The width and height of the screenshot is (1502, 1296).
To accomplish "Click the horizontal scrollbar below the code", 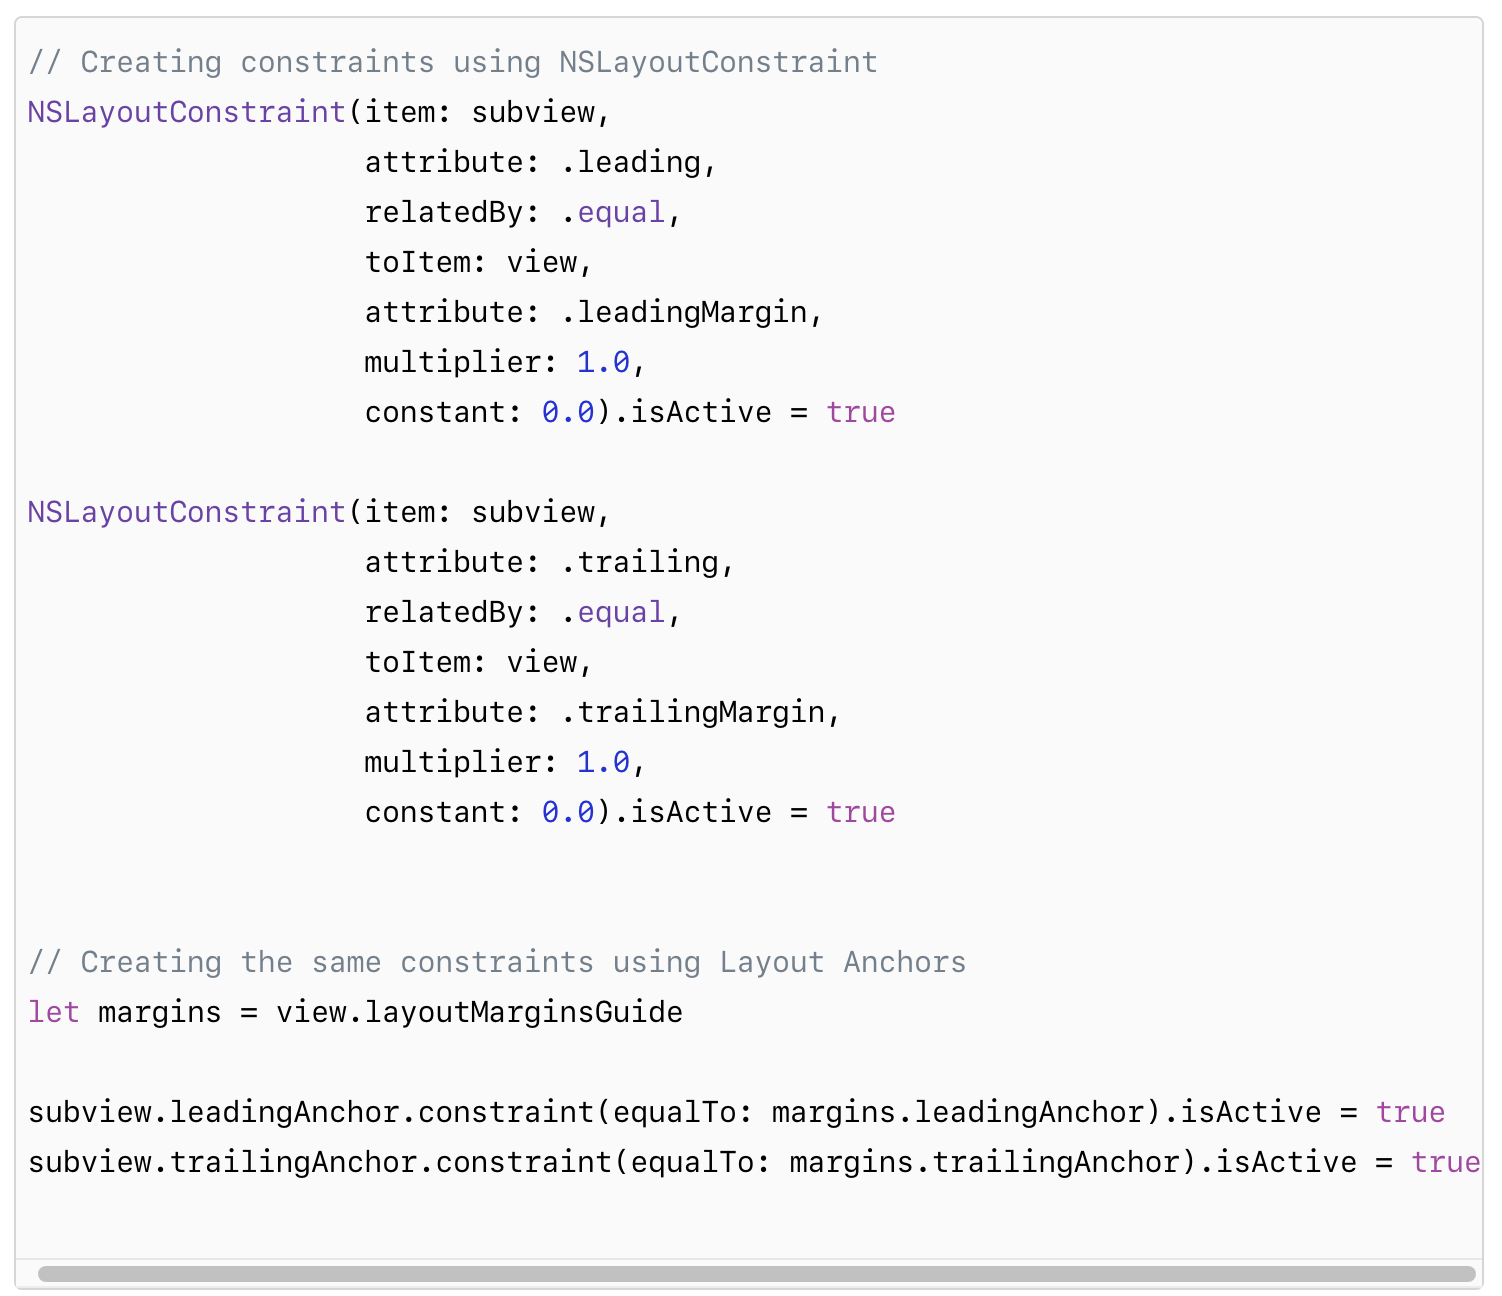I will click(756, 1274).
